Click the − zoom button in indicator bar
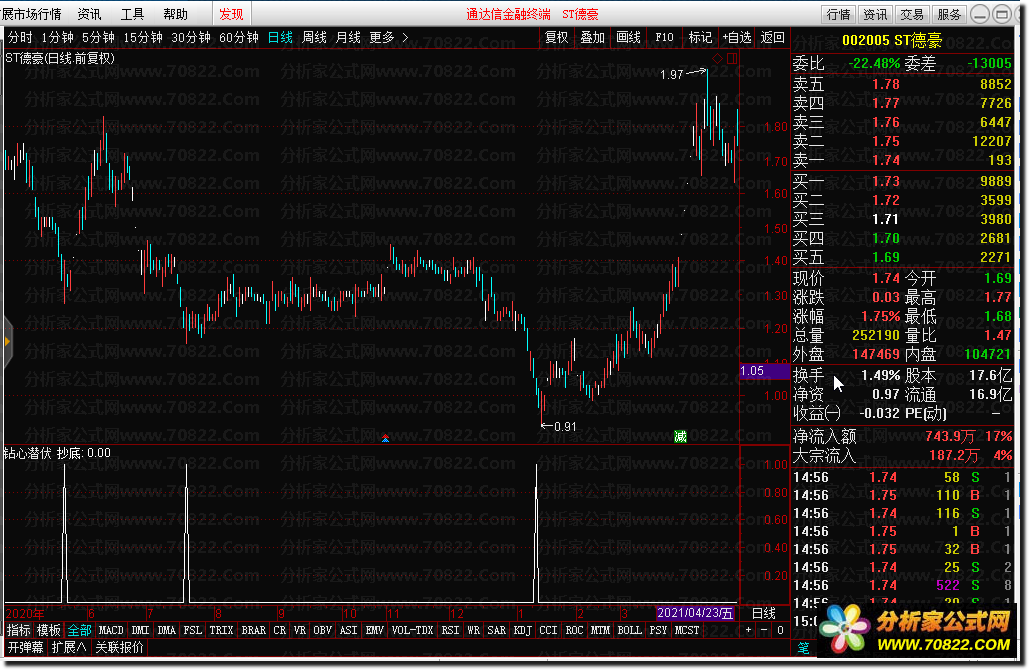 click(764, 631)
